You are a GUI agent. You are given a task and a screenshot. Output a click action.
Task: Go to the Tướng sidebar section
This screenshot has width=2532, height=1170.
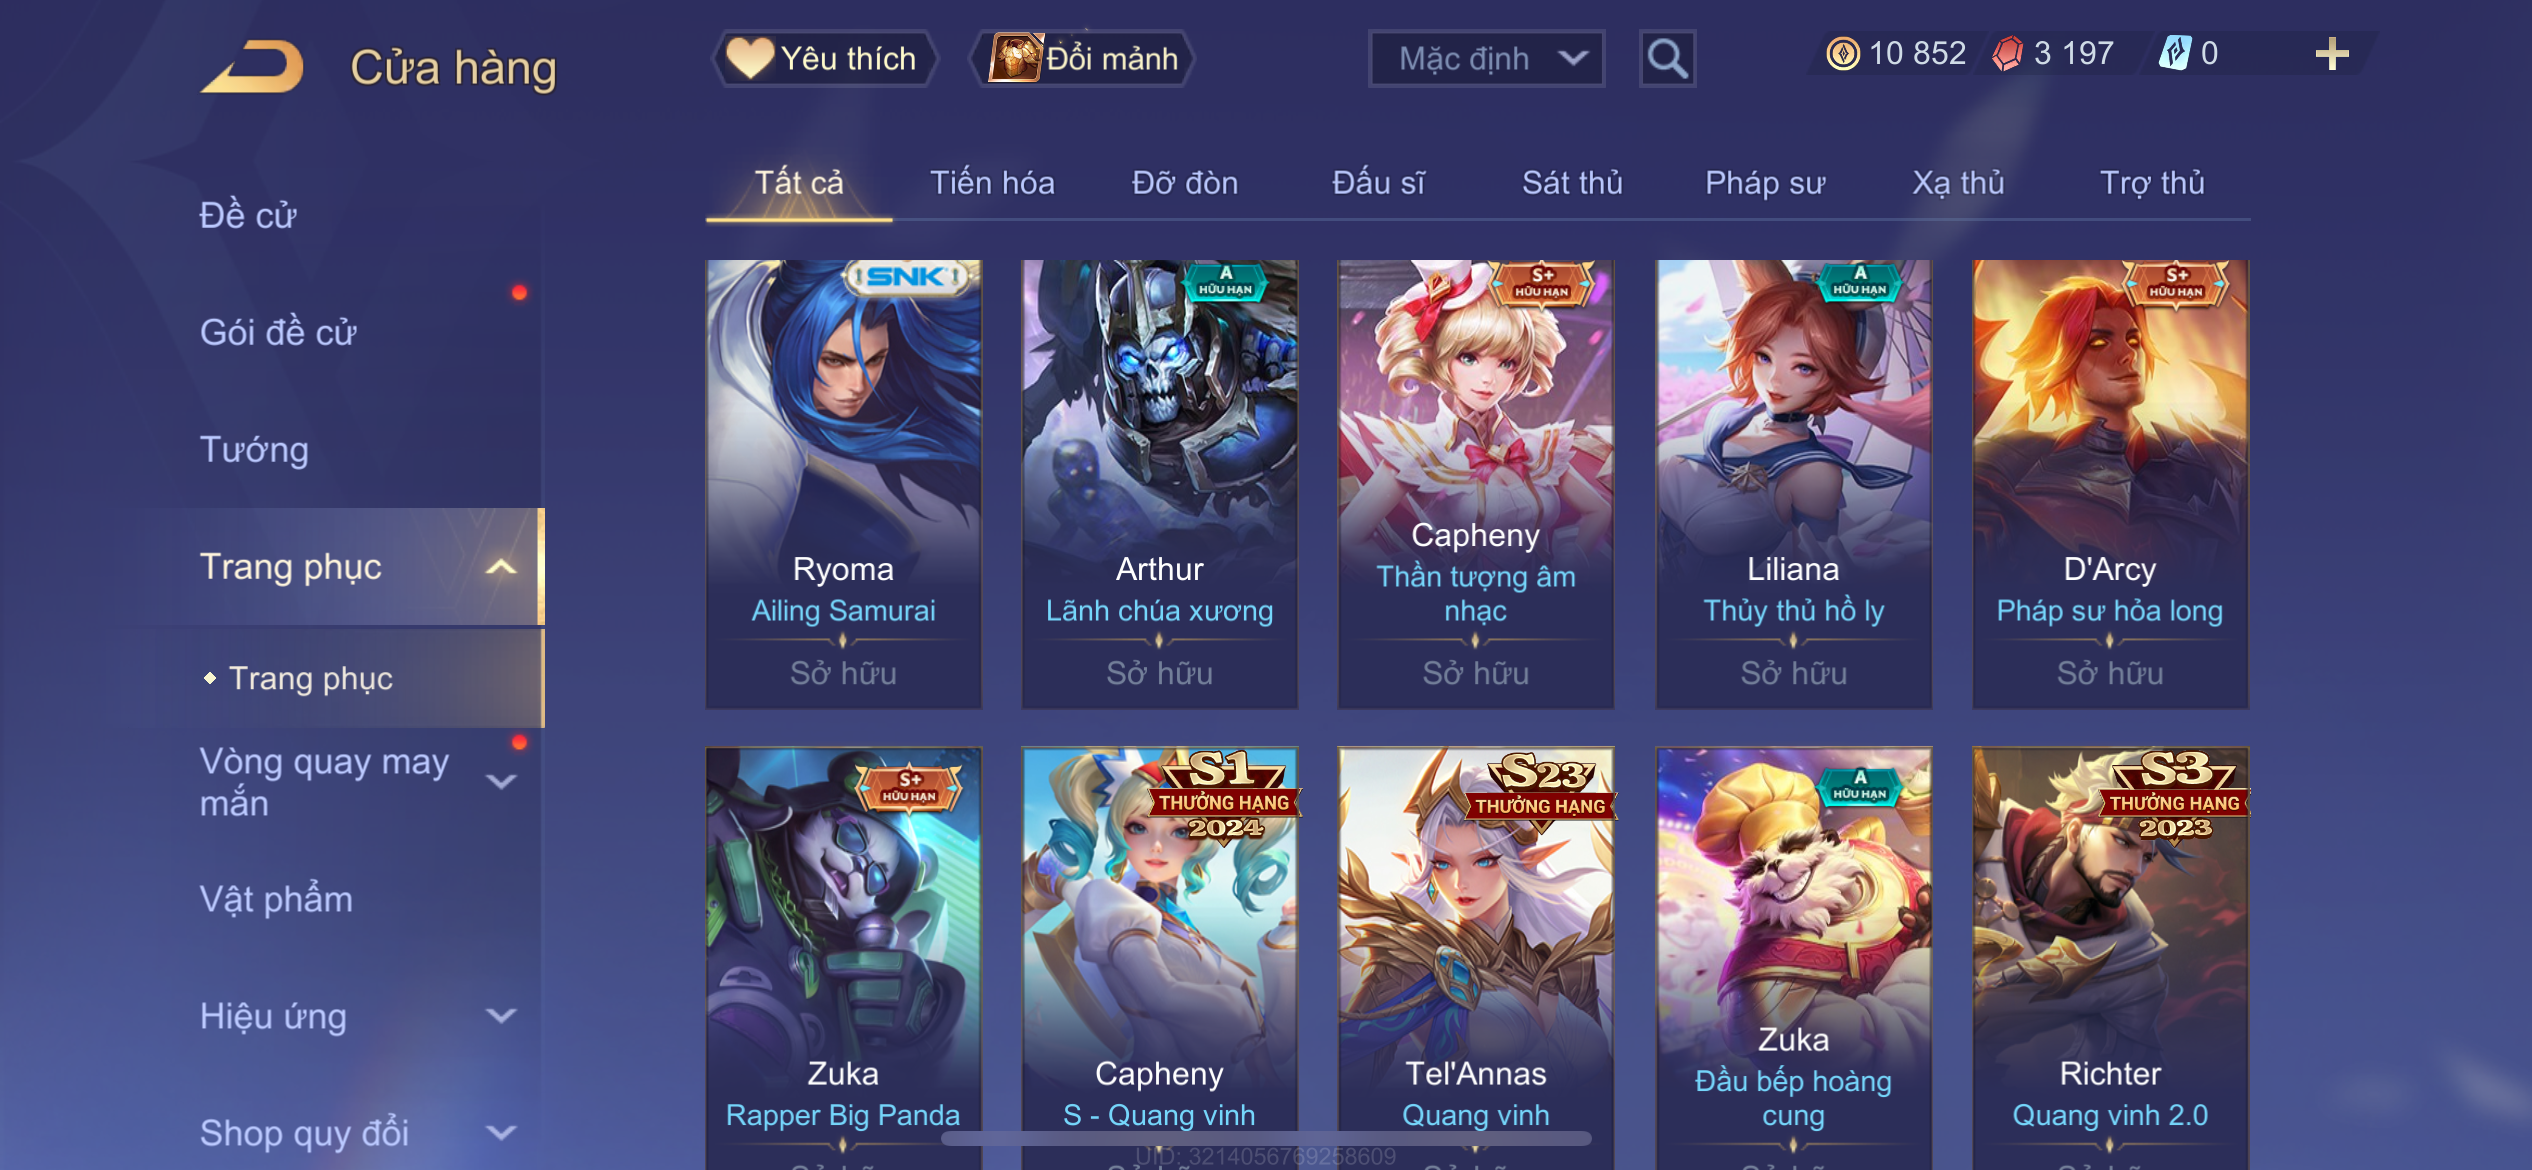coord(254,449)
